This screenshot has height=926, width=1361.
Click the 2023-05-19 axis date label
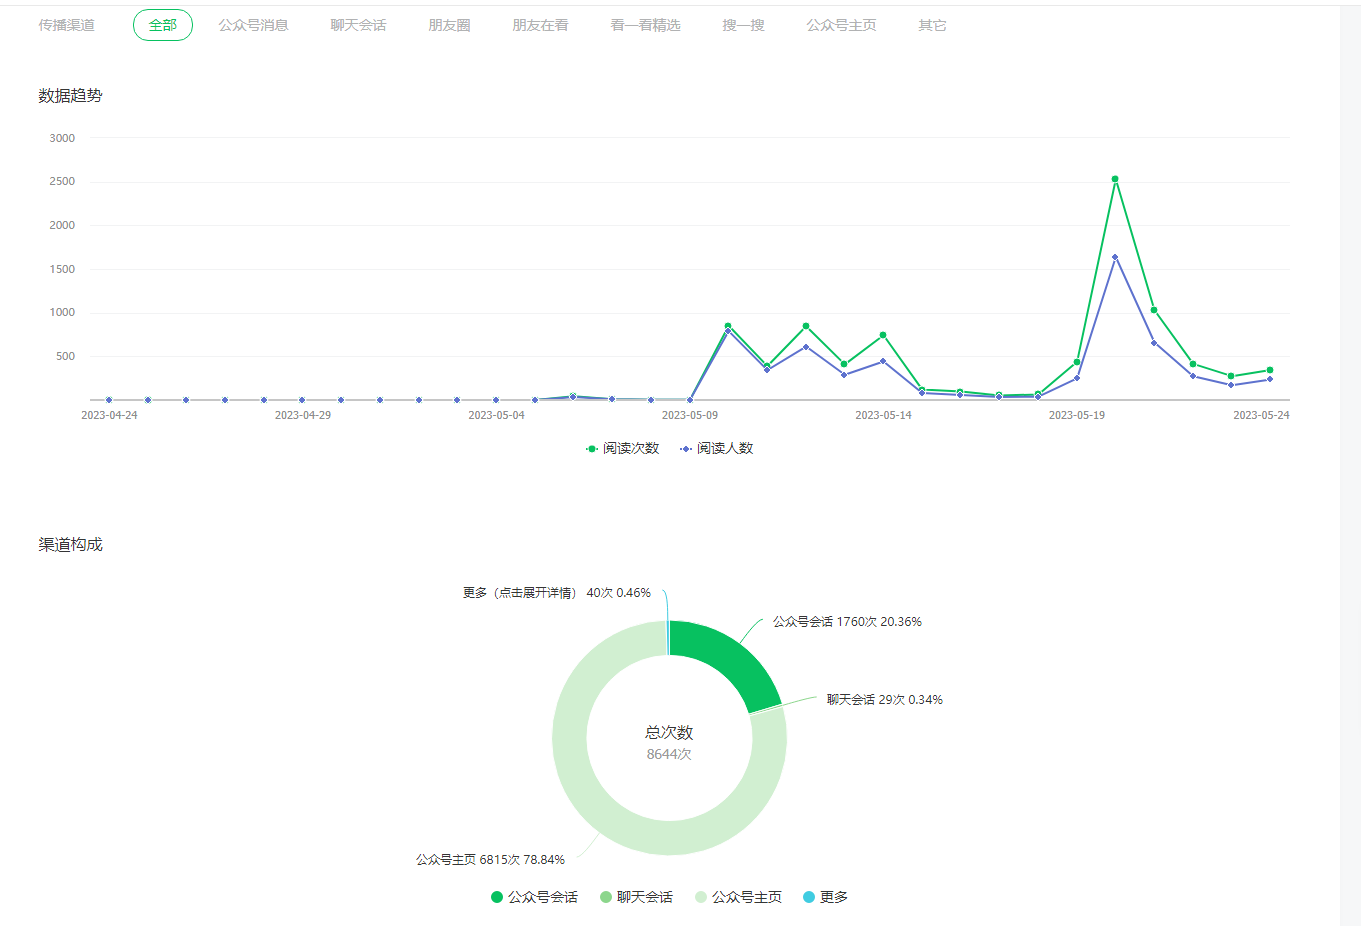click(1077, 415)
